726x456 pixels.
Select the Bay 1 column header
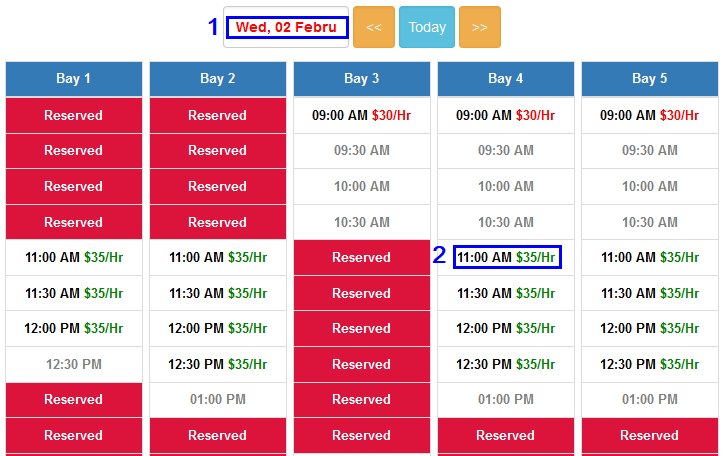coord(74,79)
